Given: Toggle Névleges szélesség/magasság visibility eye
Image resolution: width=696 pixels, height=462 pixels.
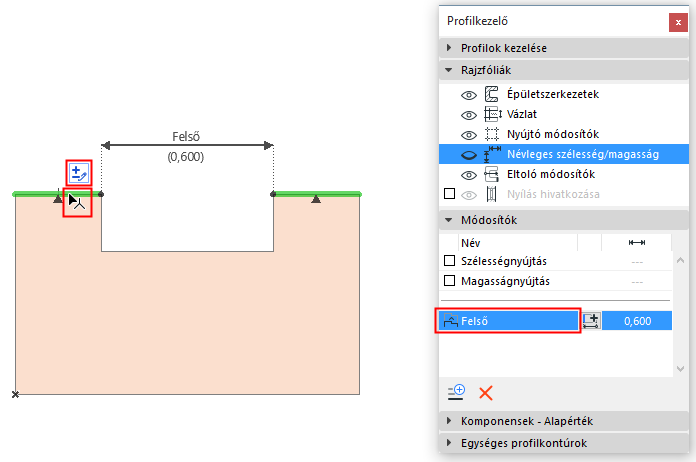Looking at the screenshot, I should click(x=469, y=155).
